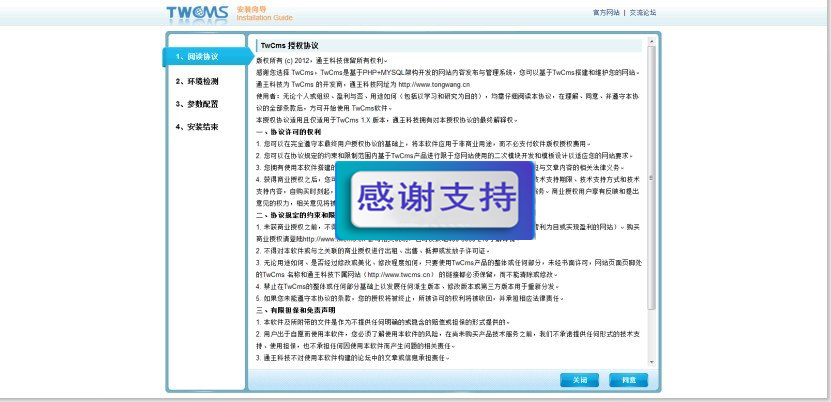
Task: Open the 交流论坛 forum link
Action: 642,13
